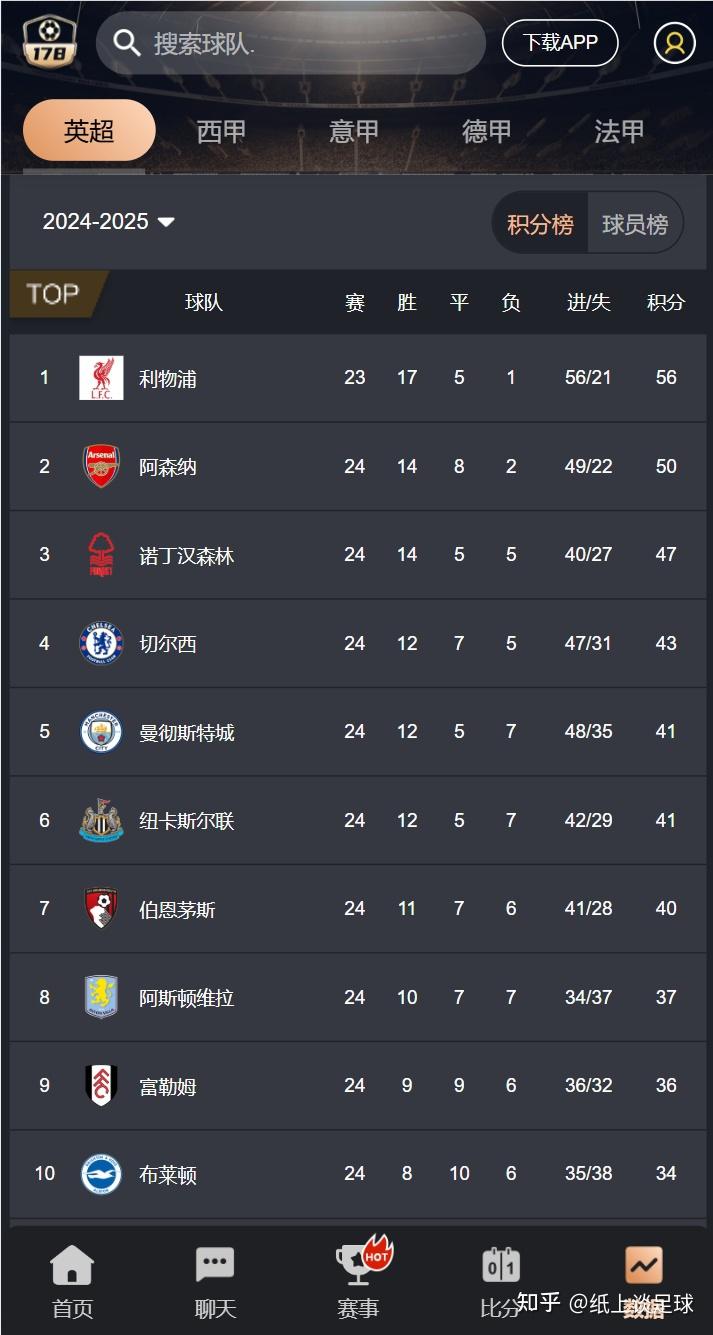Click the Manchester City club crest
The width and height of the screenshot is (713, 1335).
tap(101, 732)
